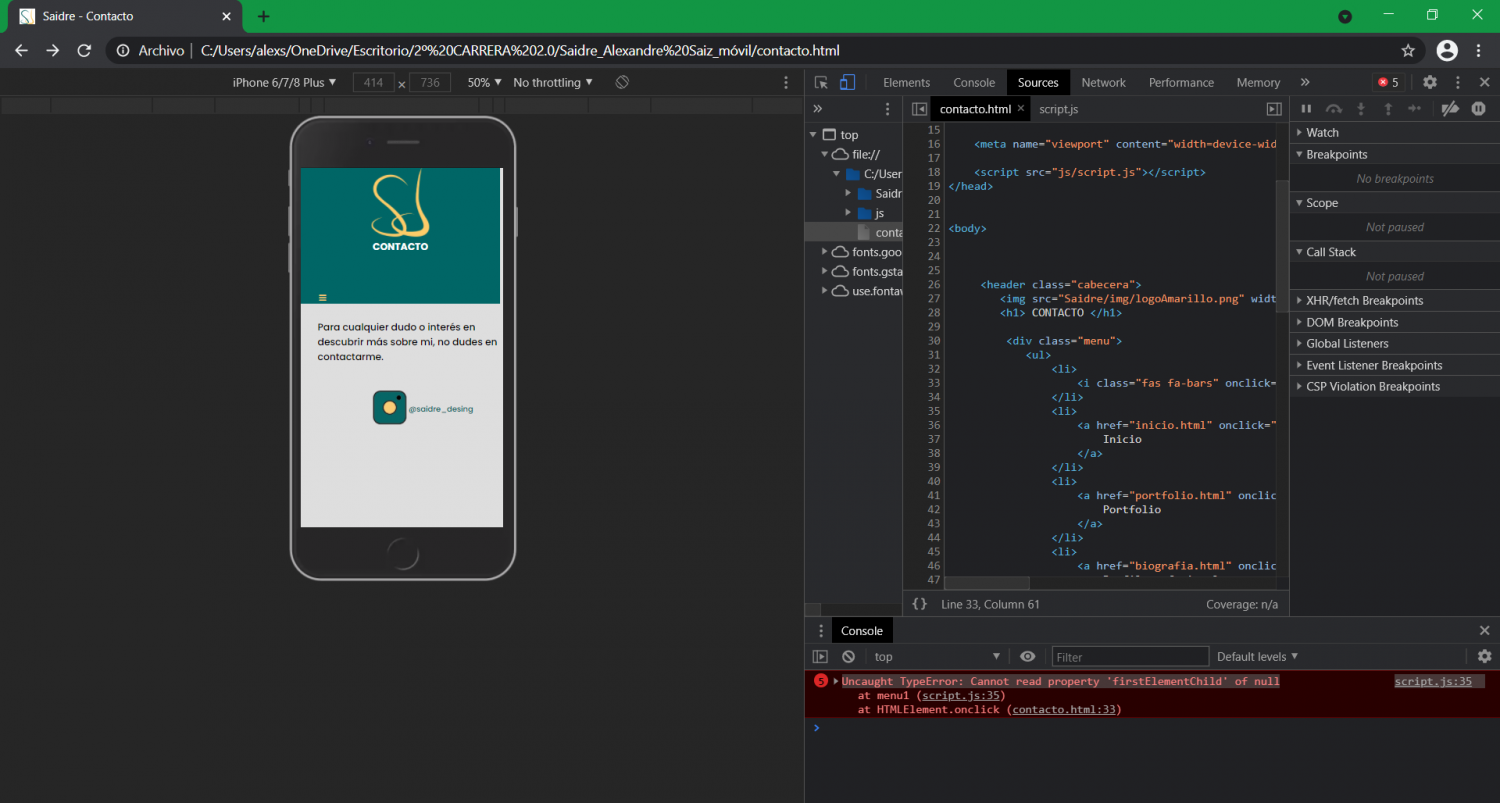Viewport: 1500px width, 803px height.
Task: Clear the console
Action: coord(848,657)
